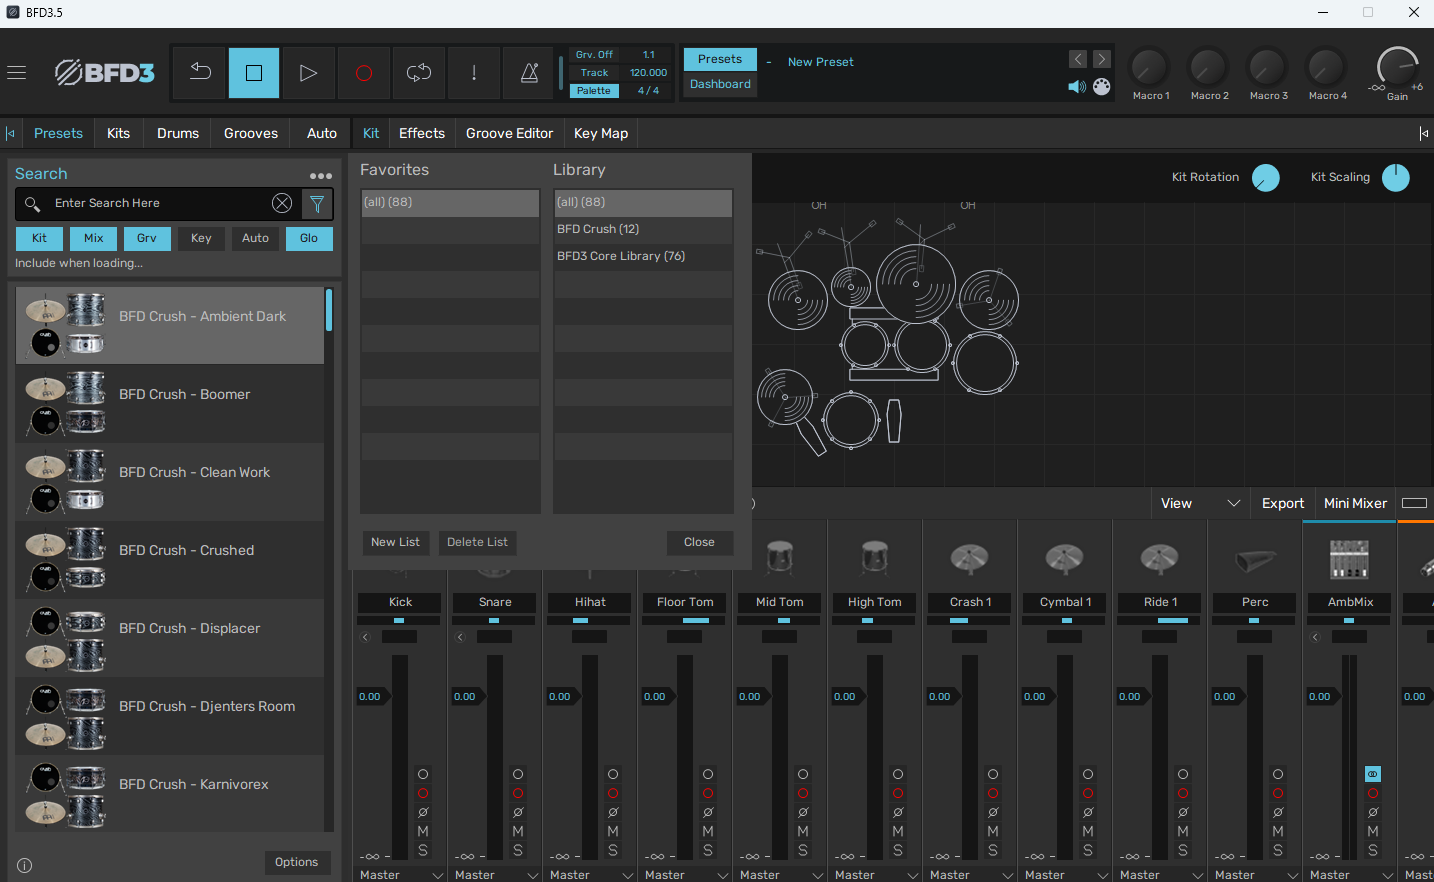Image resolution: width=1434 pixels, height=882 pixels.
Task: Stop playback with the square button
Action: pos(254,72)
